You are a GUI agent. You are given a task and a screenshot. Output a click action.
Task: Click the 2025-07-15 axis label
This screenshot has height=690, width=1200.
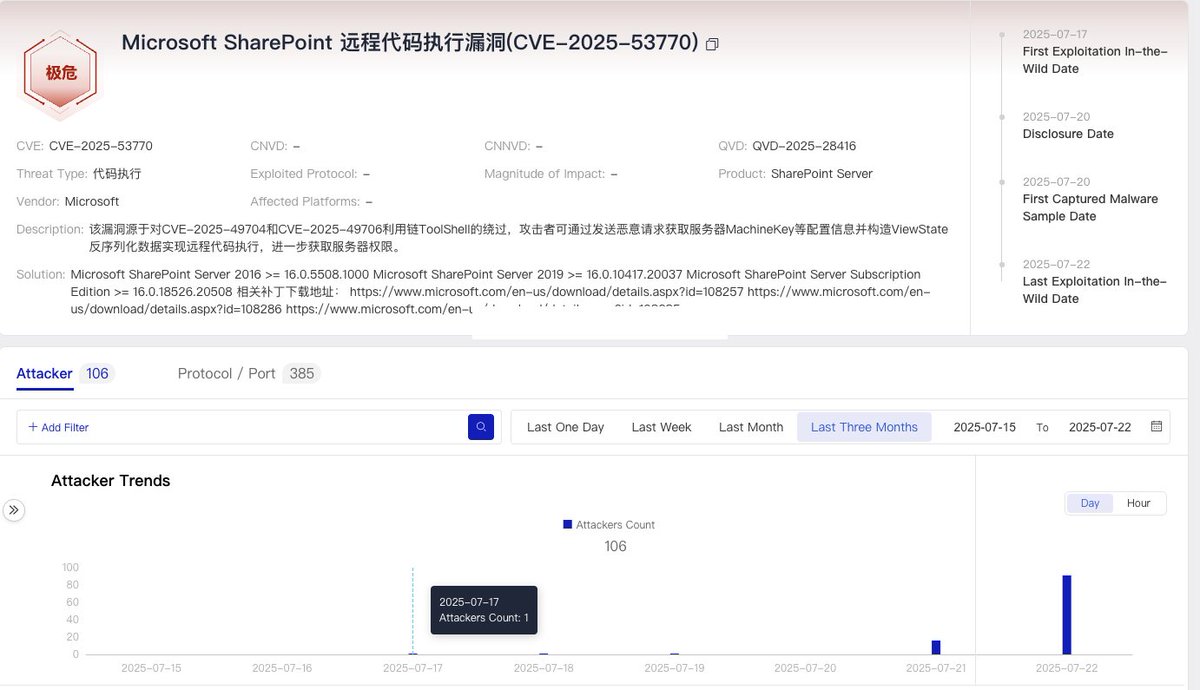pyautogui.click(x=151, y=667)
